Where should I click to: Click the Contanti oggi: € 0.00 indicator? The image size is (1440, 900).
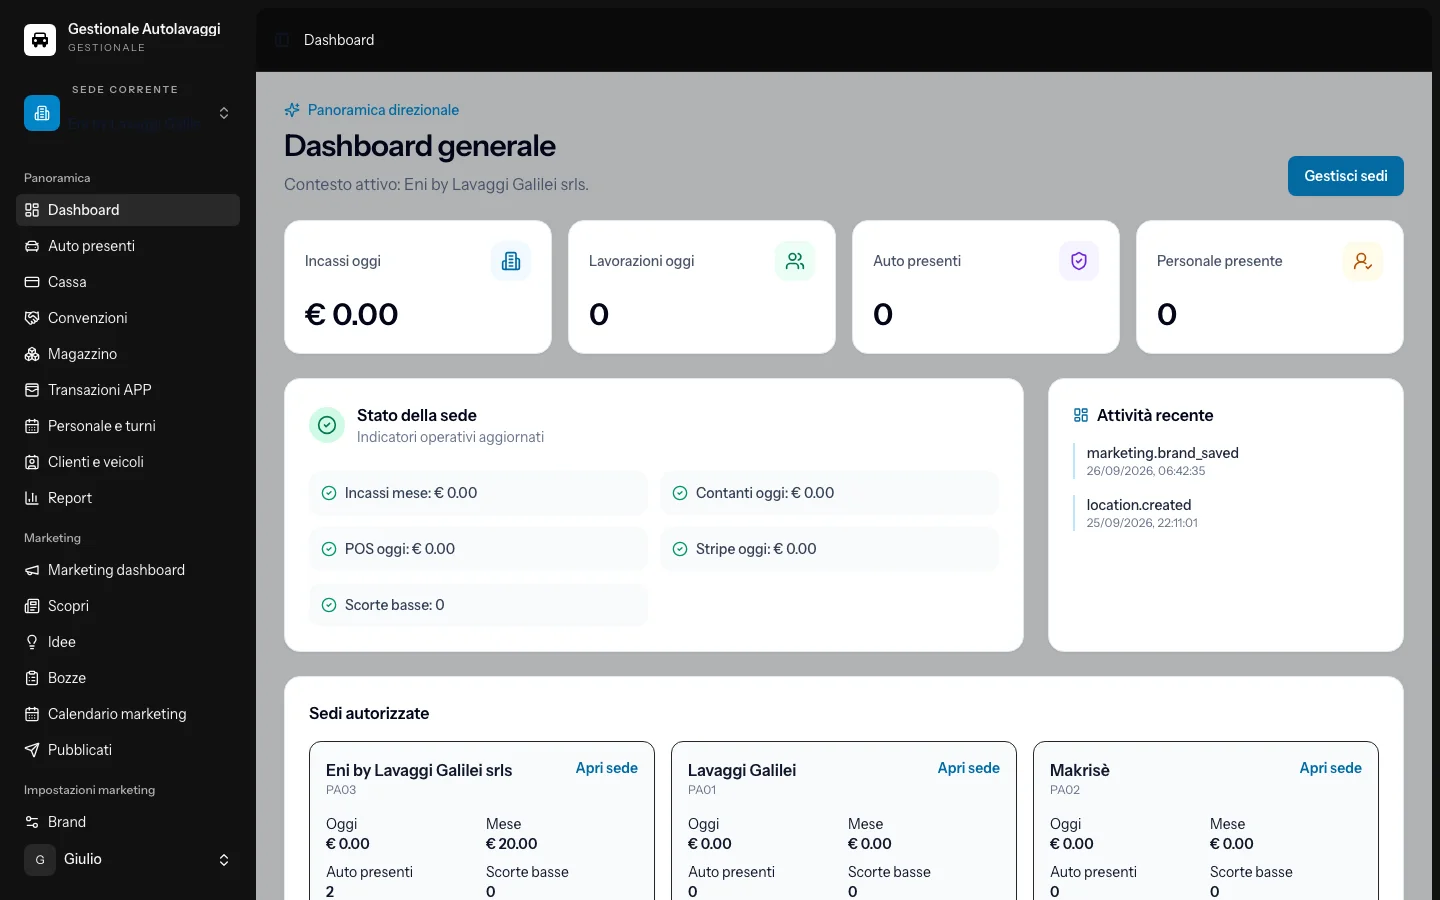(829, 493)
